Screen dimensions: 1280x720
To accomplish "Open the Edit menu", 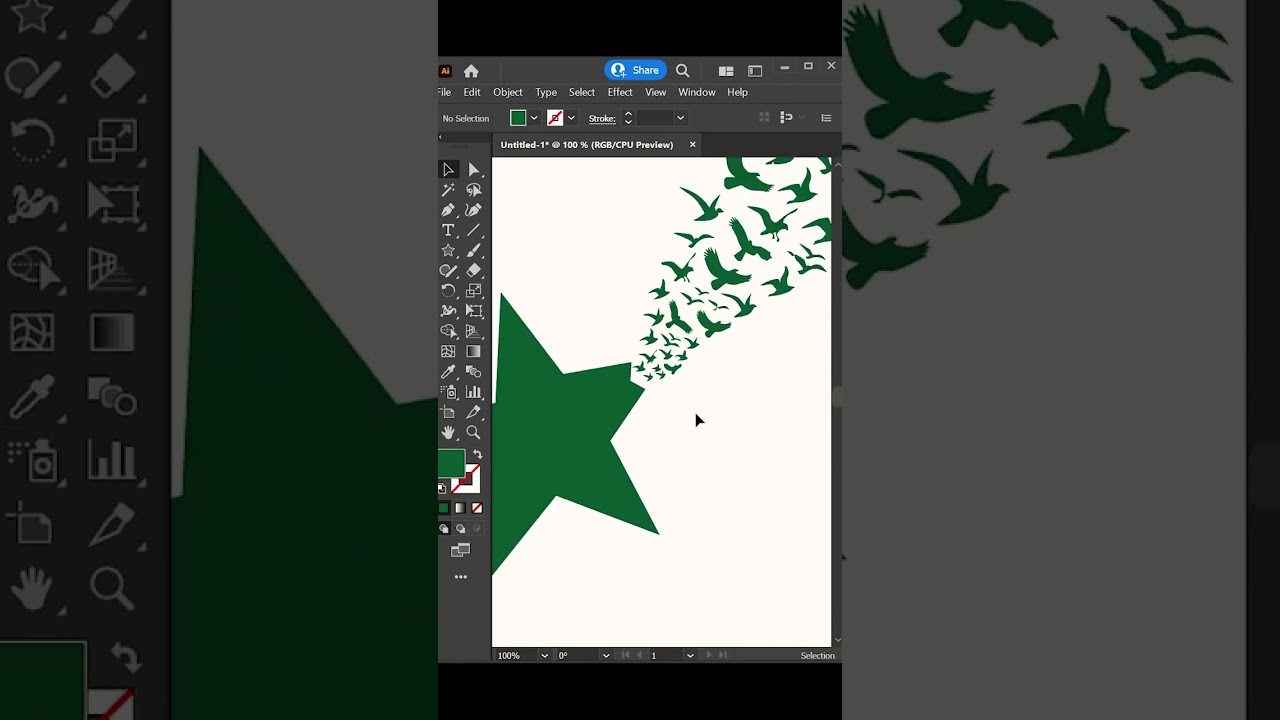I will [x=472, y=92].
